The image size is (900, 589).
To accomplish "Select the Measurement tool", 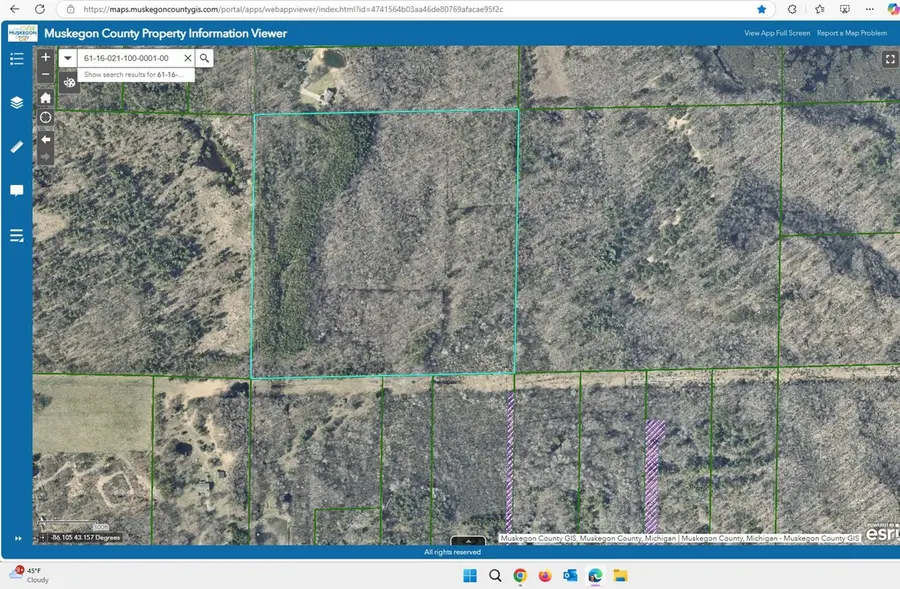I will (16, 147).
